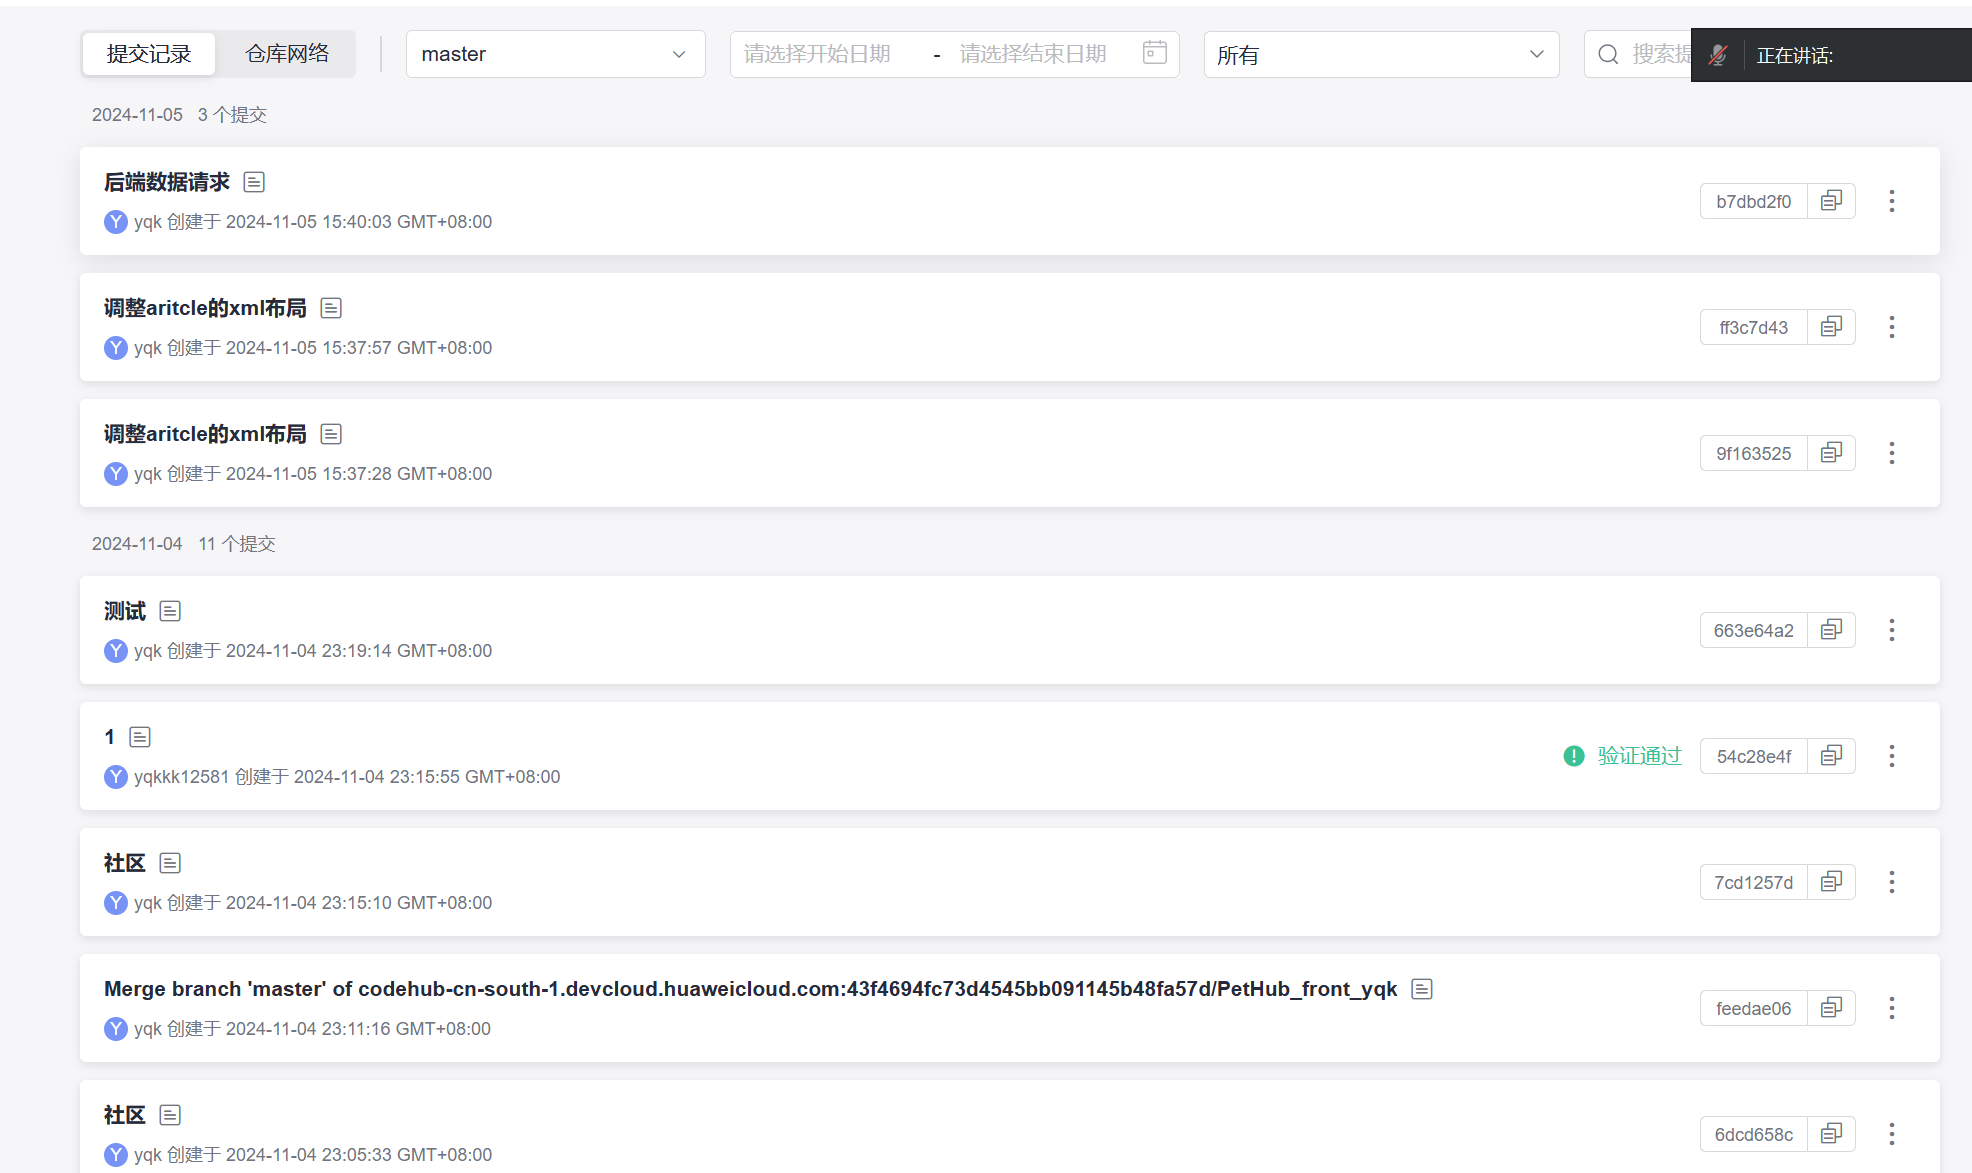Open the master branch dropdown

tap(555, 54)
